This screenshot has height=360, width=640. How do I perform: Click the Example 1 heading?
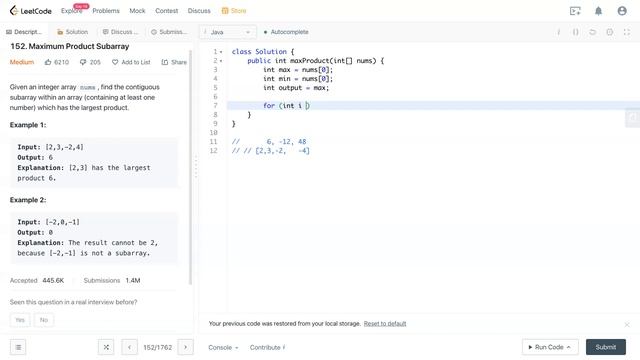[28, 125]
